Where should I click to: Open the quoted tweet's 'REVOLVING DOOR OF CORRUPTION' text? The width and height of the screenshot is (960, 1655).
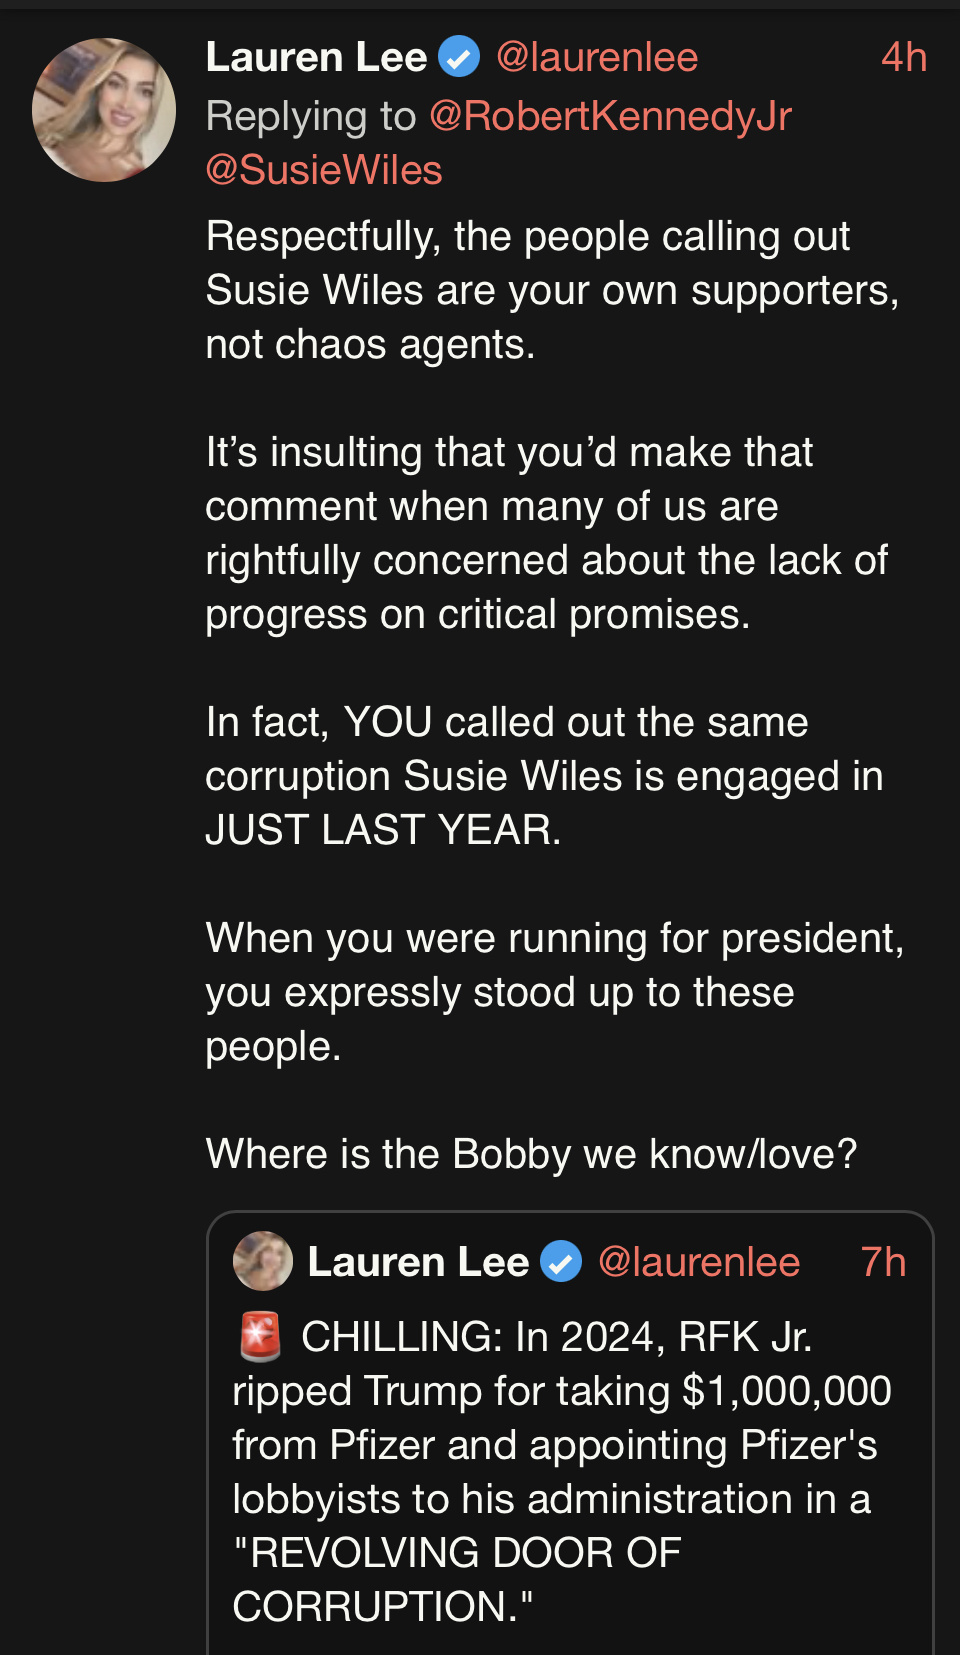point(457,1580)
